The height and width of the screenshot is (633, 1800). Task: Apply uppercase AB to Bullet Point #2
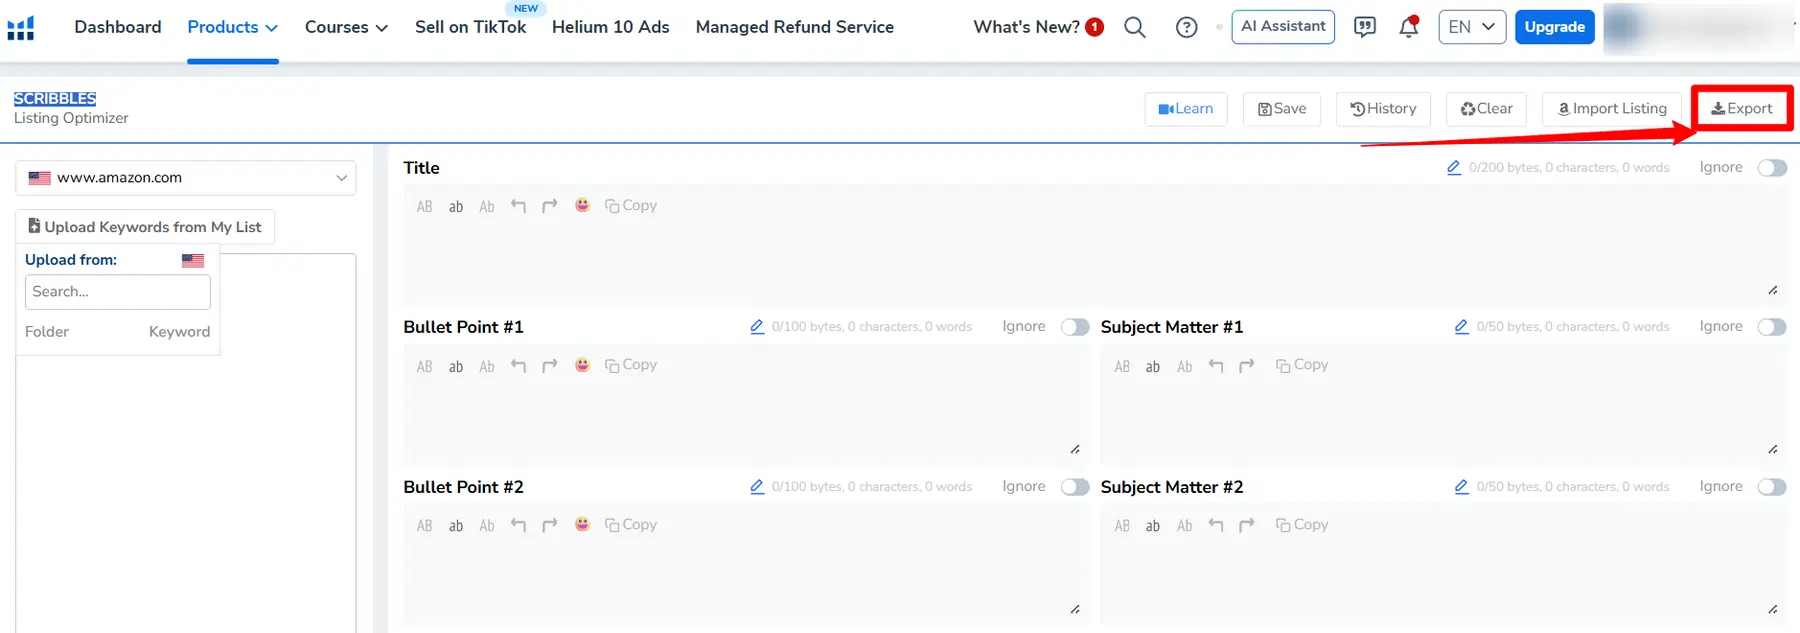(424, 526)
